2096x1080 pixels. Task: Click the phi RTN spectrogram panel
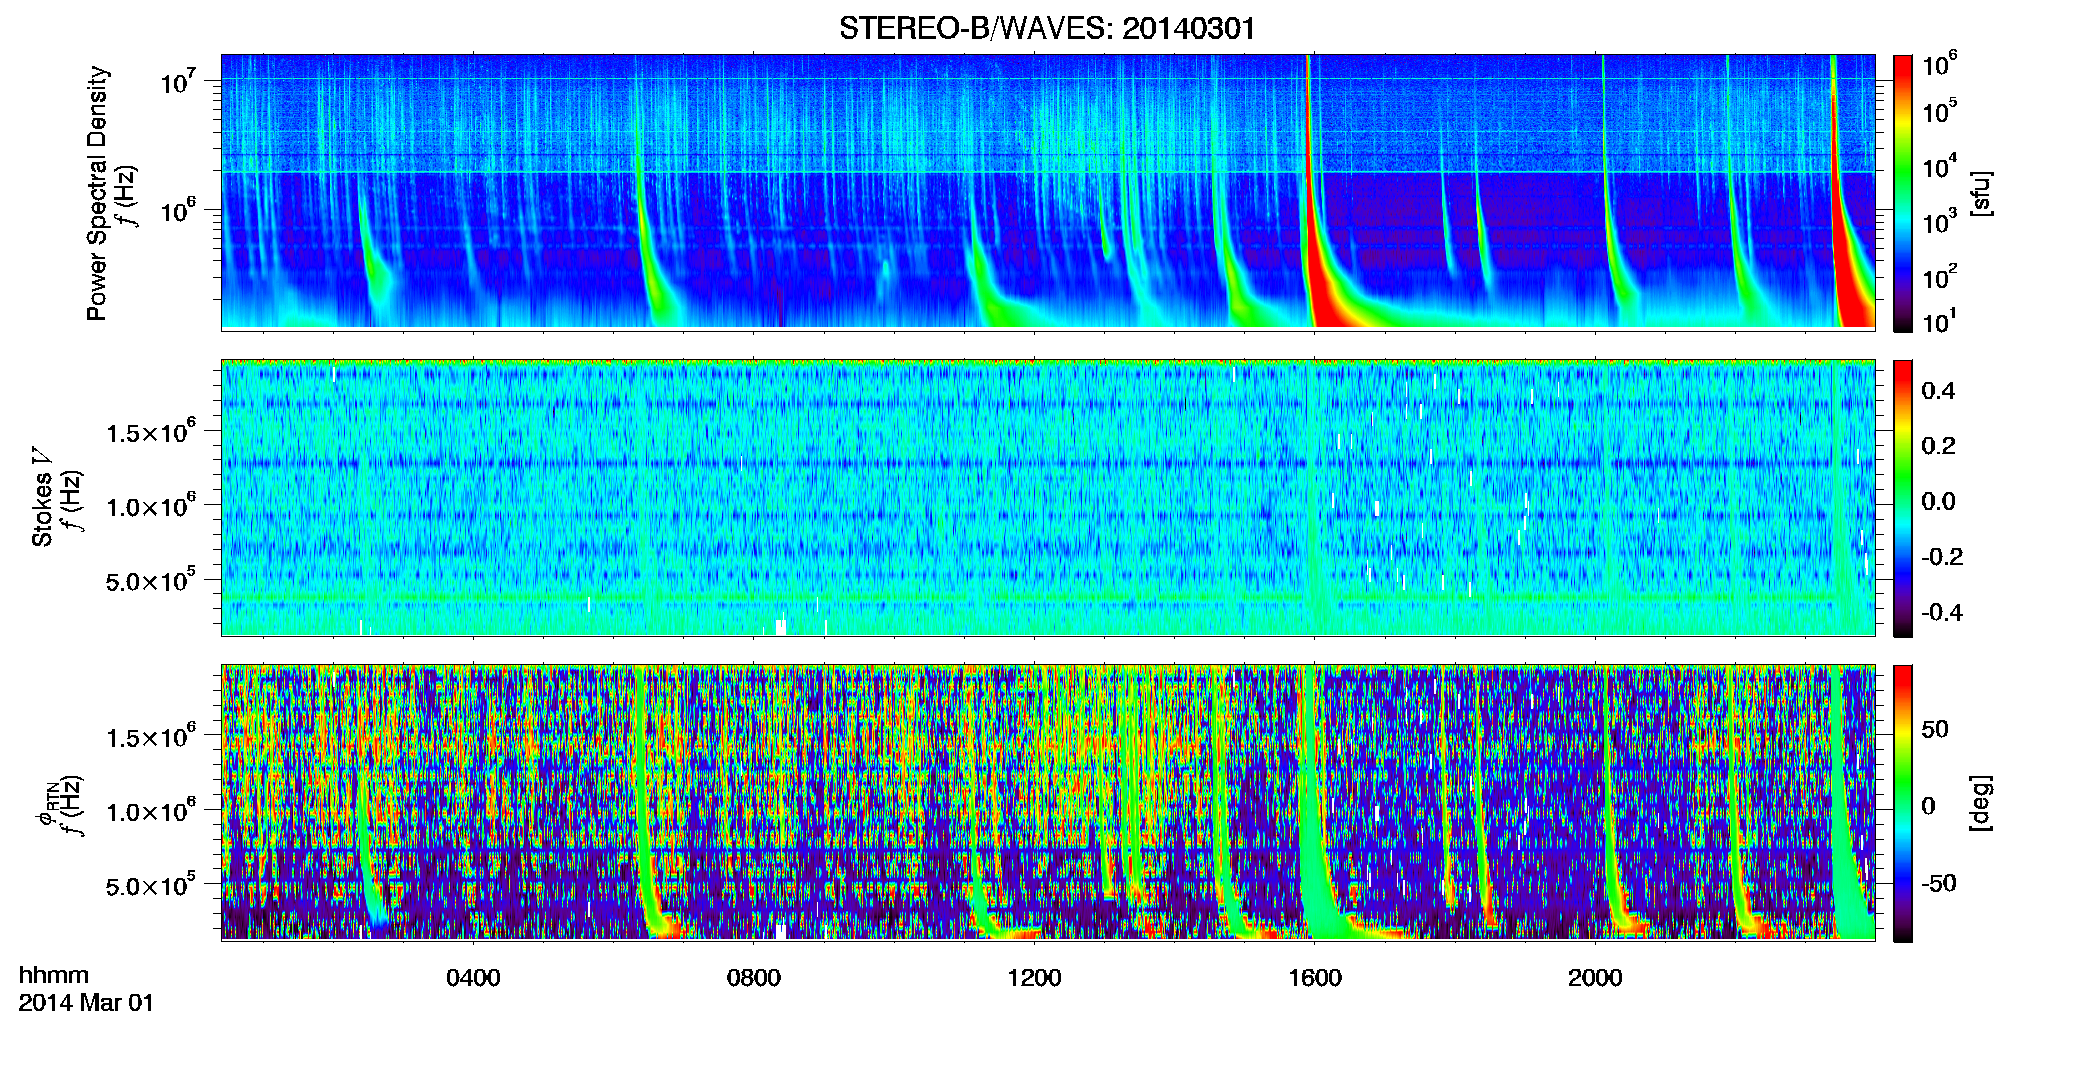pyautogui.click(x=1048, y=802)
